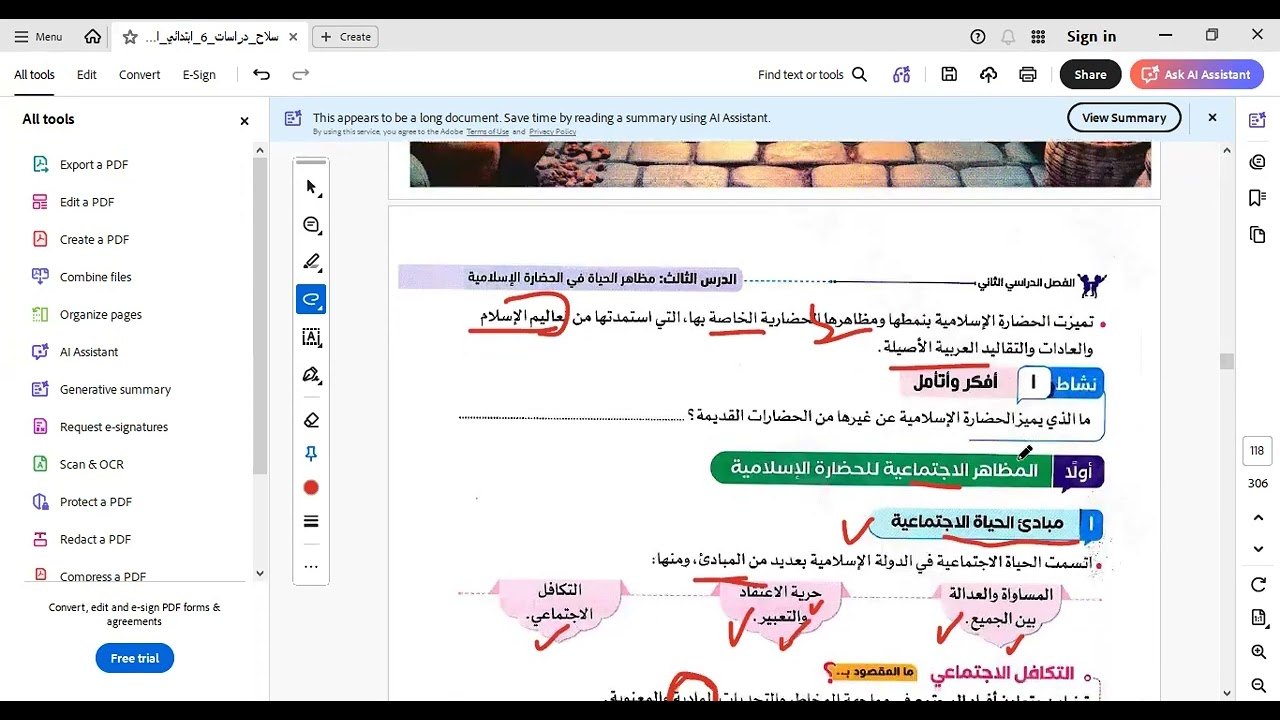This screenshot has width=1280, height=720.
Task: Open the bookmarks panel
Action: click(1258, 198)
